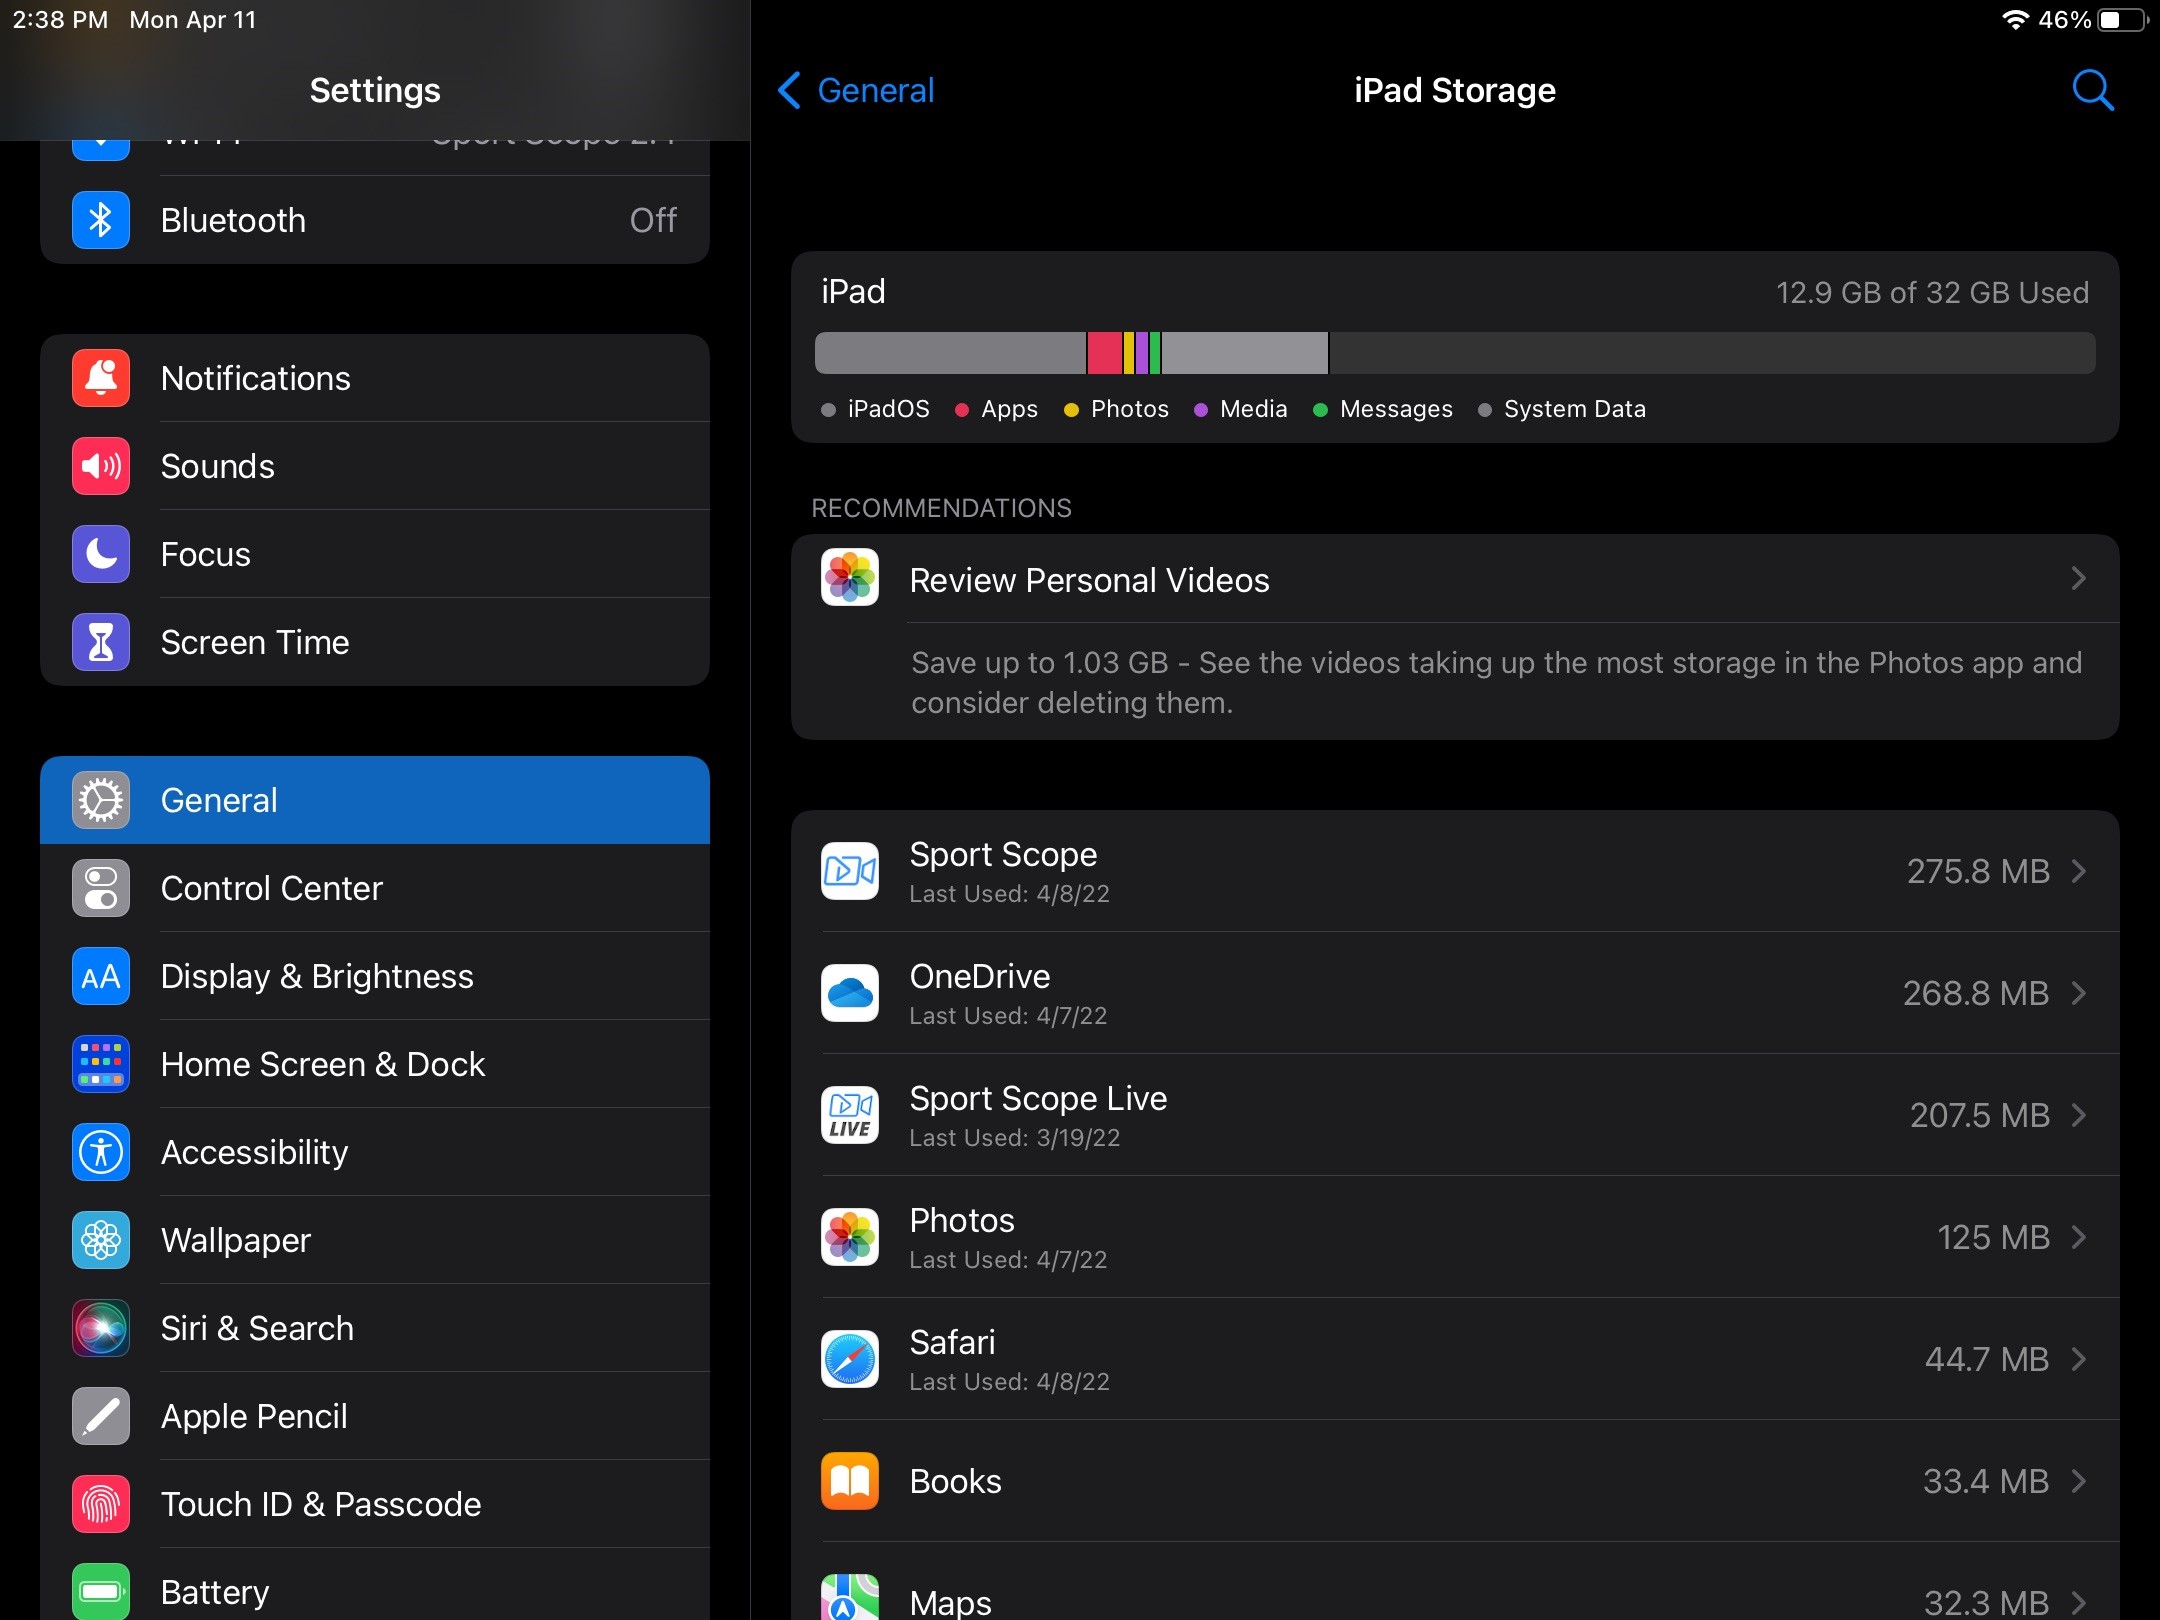
Task: Tap Last Used: 3/19/22 text
Action: 1014,1138
